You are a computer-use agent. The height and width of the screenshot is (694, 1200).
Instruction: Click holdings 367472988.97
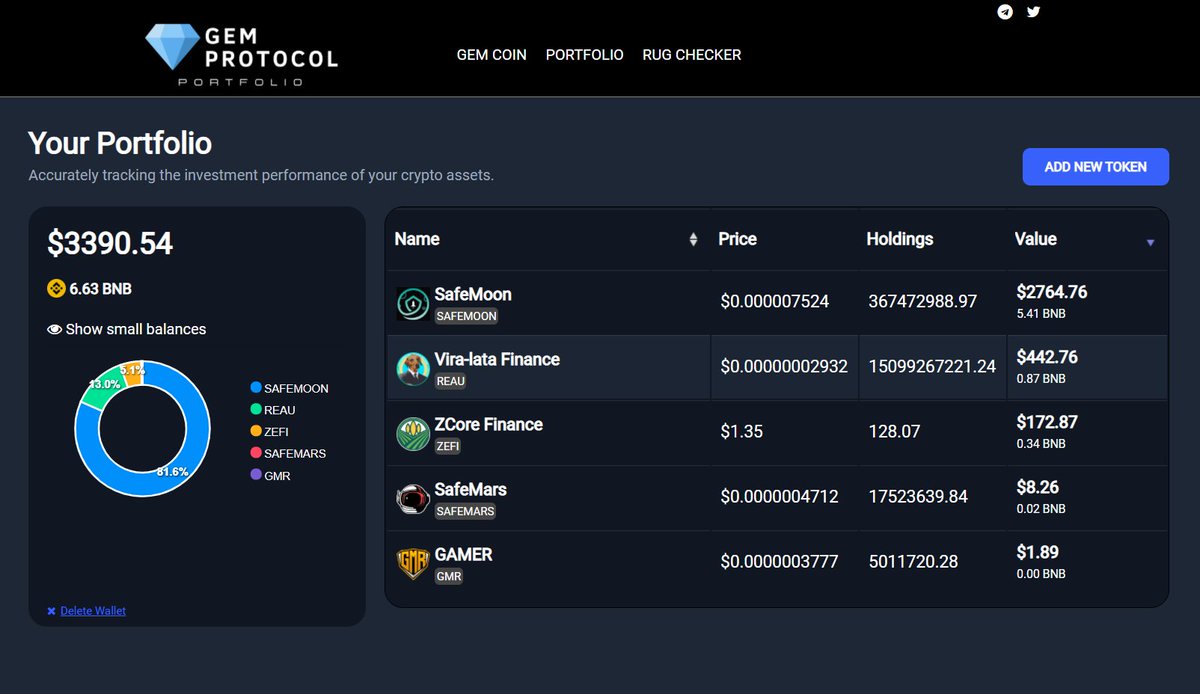[923, 301]
